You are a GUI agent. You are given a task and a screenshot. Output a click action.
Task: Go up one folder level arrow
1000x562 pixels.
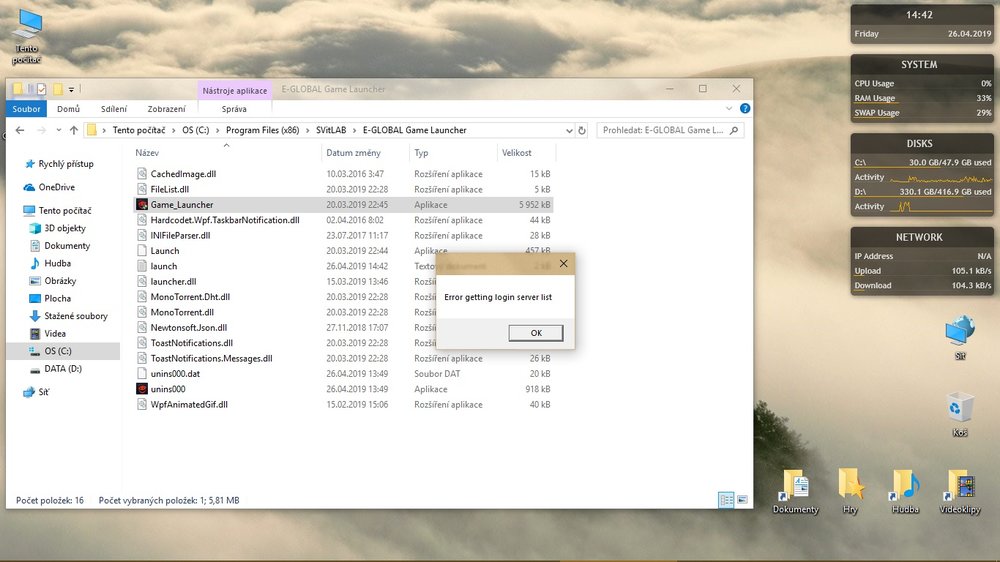point(74,130)
